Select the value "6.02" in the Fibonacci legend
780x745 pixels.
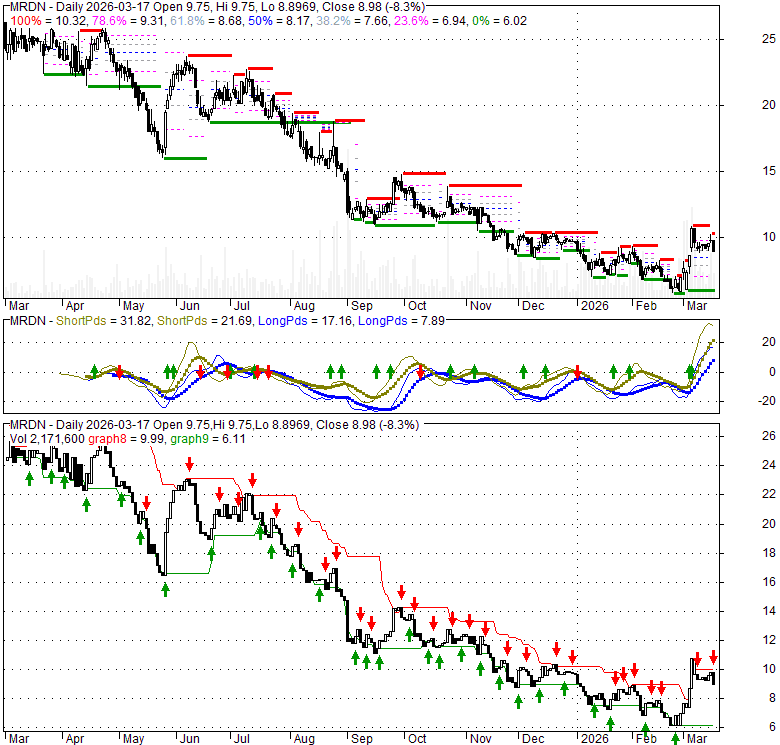(x=515, y=21)
